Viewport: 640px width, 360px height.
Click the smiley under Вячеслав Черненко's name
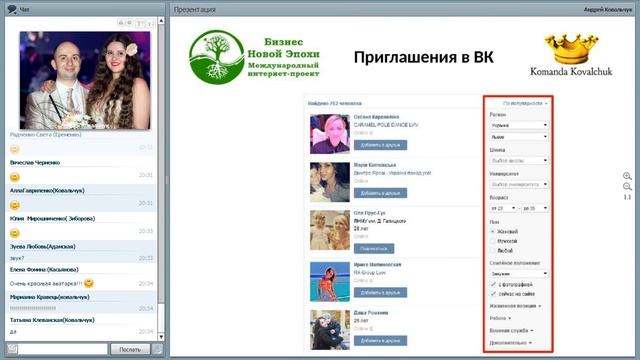pos(15,177)
